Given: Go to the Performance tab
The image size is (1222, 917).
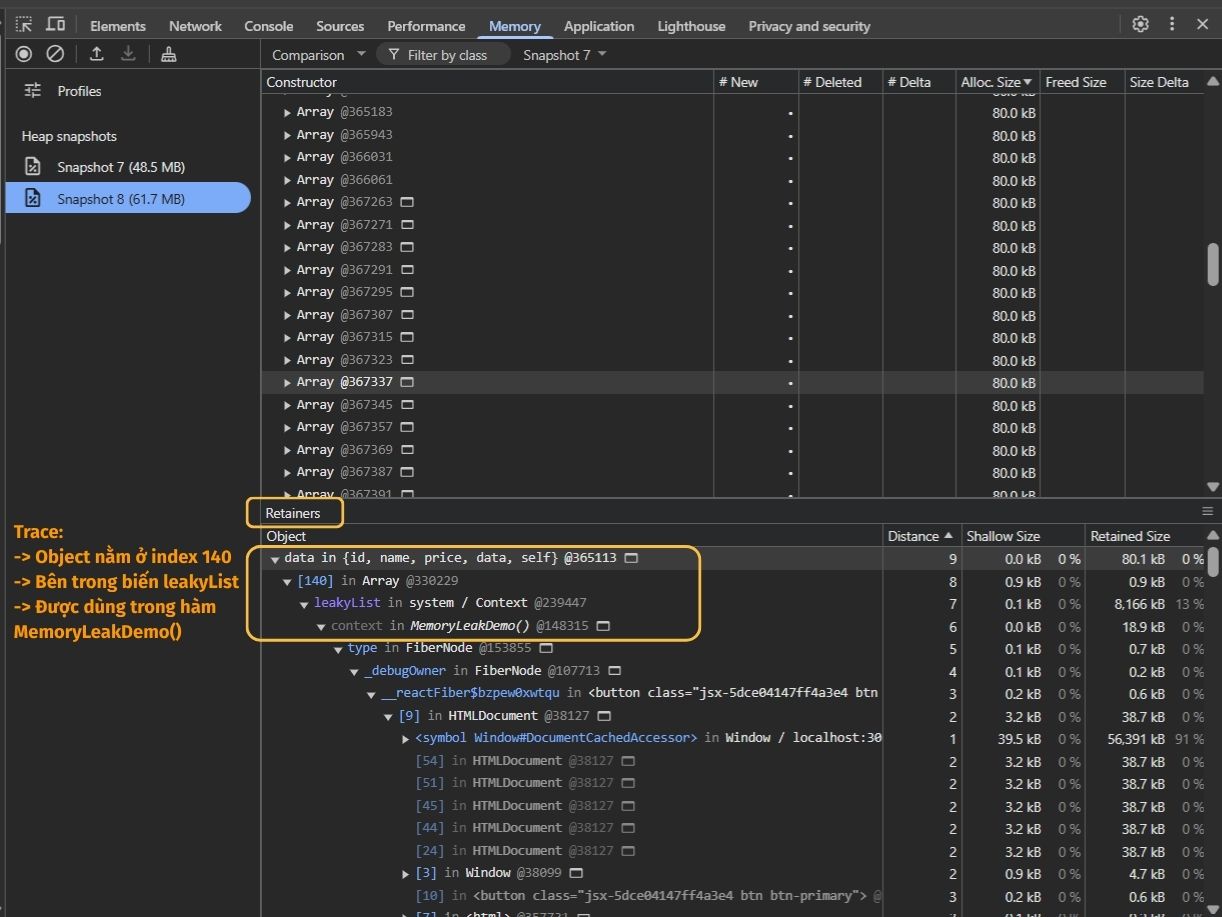Looking at the screenshot, I should (426, 26).
